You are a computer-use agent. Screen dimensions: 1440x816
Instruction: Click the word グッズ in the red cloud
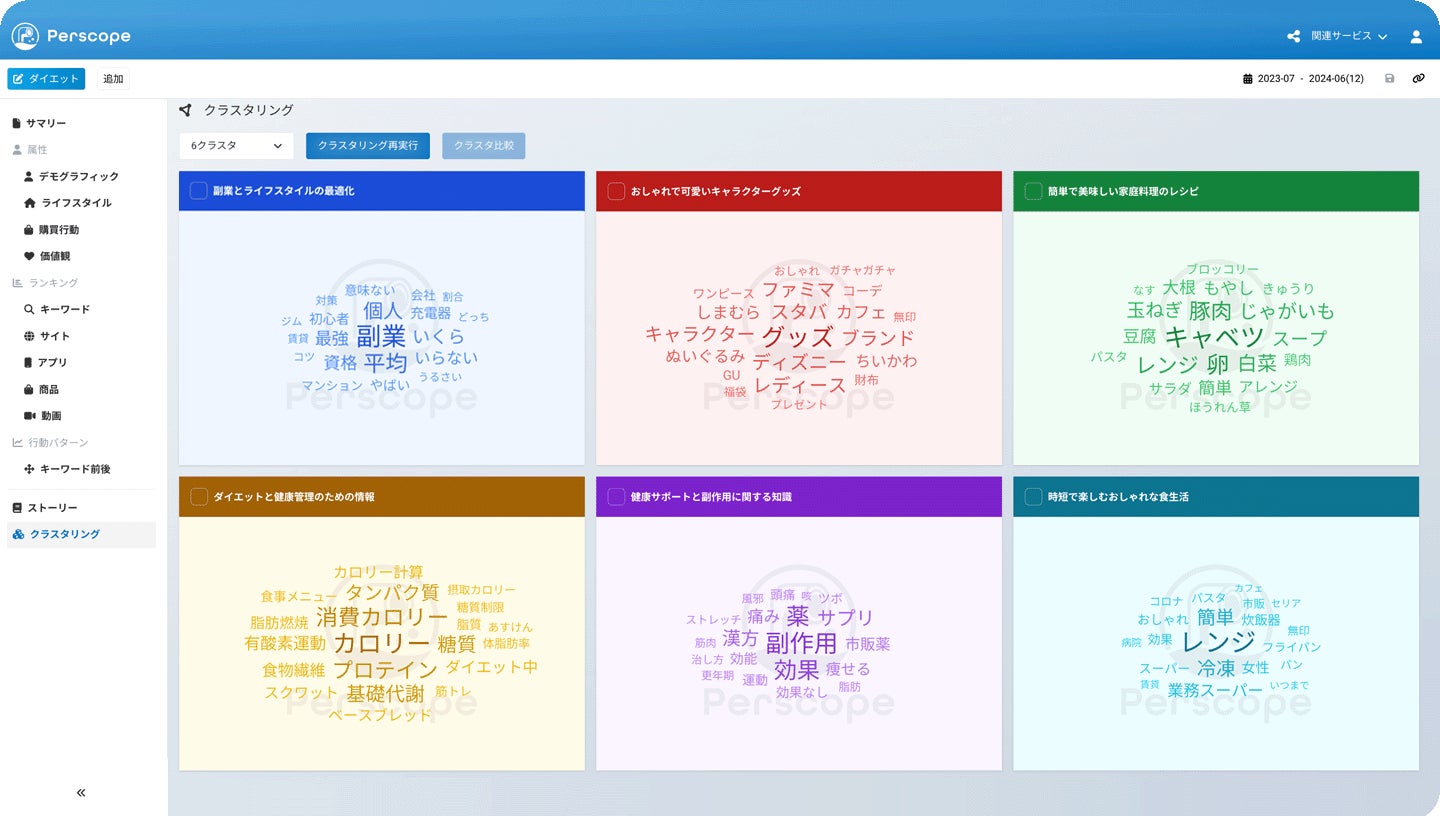[797, 337]
